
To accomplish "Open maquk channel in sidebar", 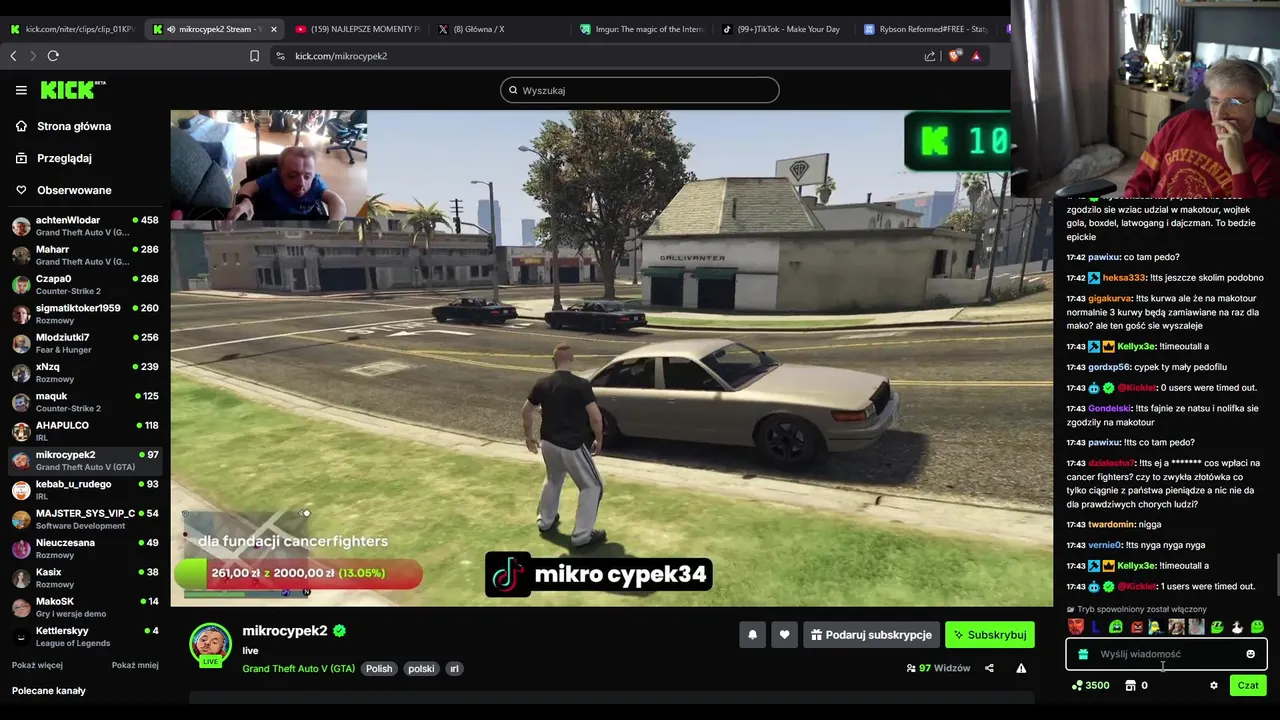I will click(85, 402).
